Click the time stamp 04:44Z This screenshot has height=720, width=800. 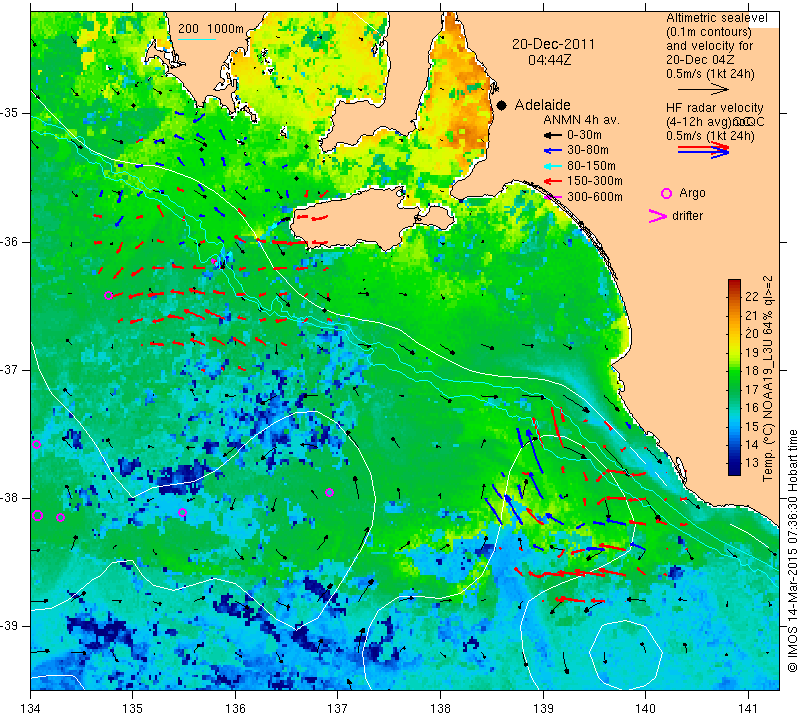coord(549,60)
